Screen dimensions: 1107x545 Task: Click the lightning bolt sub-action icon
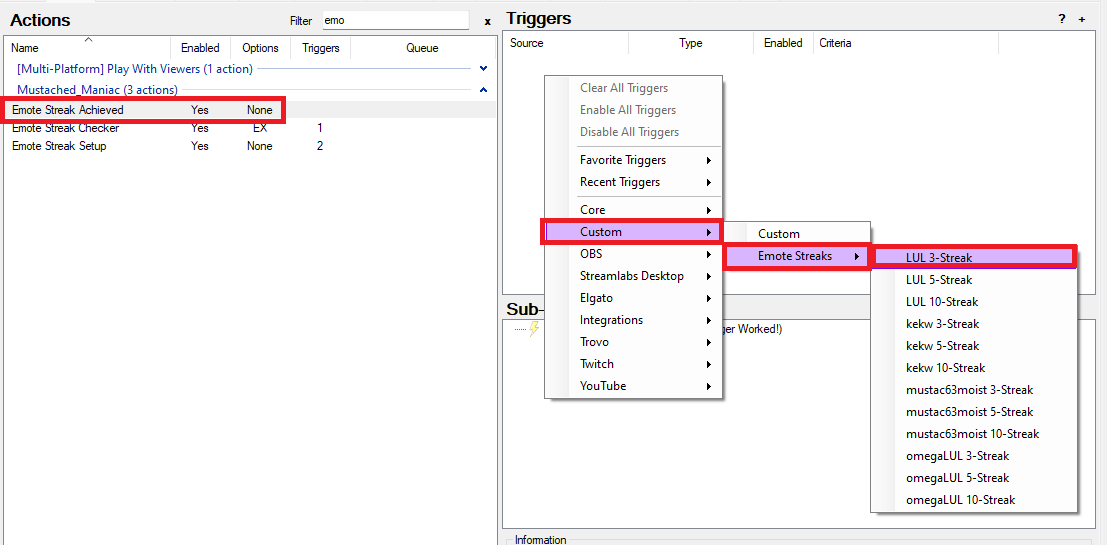tap(534, 329)
